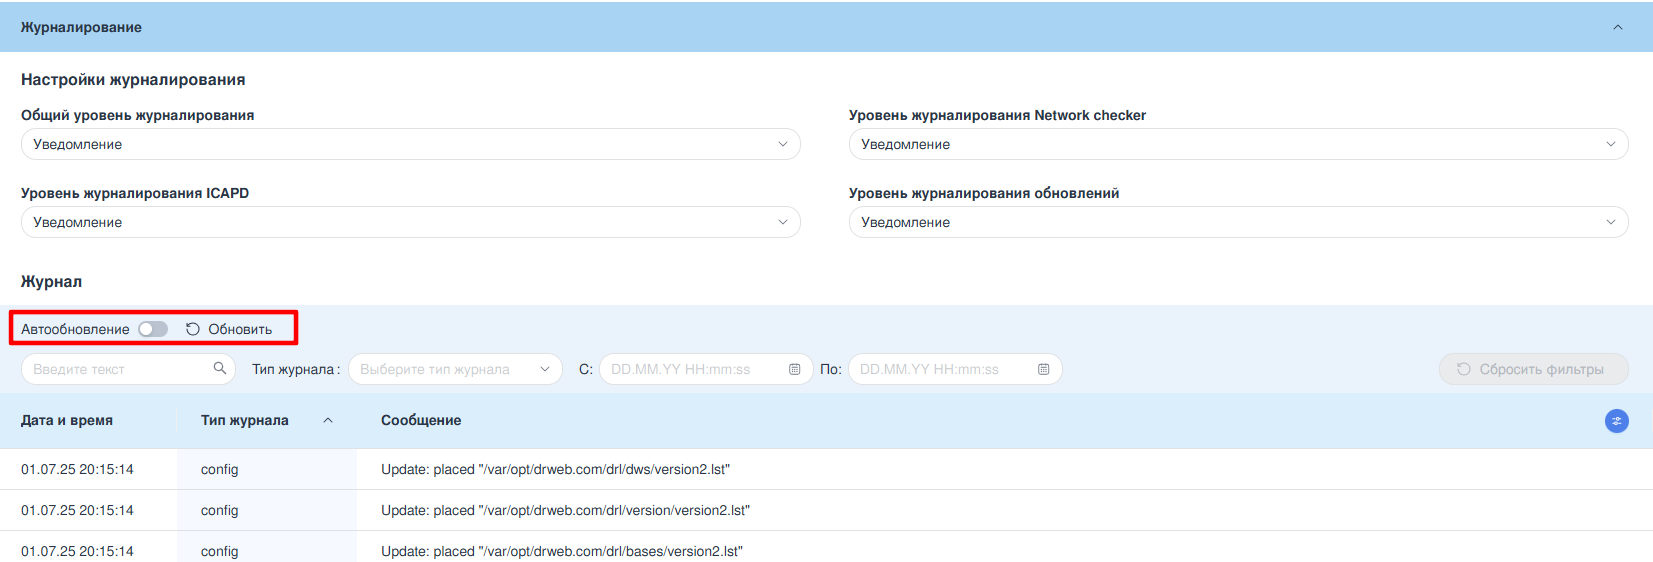This screenshot has width=1653, height=562.
Task: Open the Уровень журналирования обновлений dropdown
Action: tap(1238, 222)
